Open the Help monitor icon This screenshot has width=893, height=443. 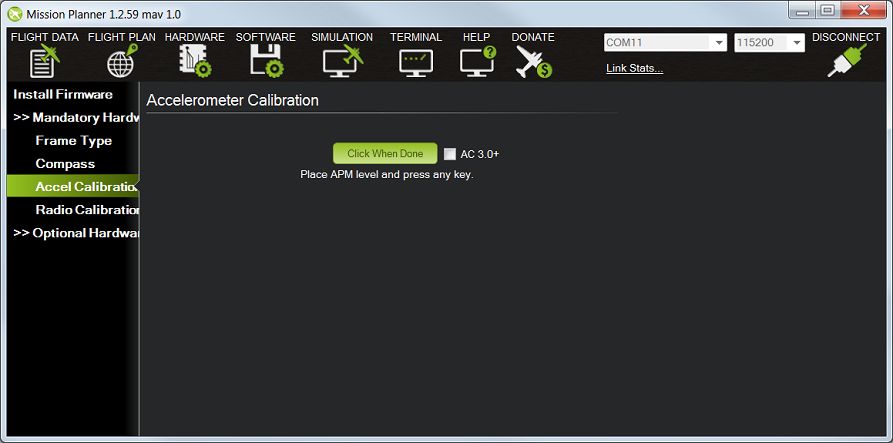(x=477, y=61)
